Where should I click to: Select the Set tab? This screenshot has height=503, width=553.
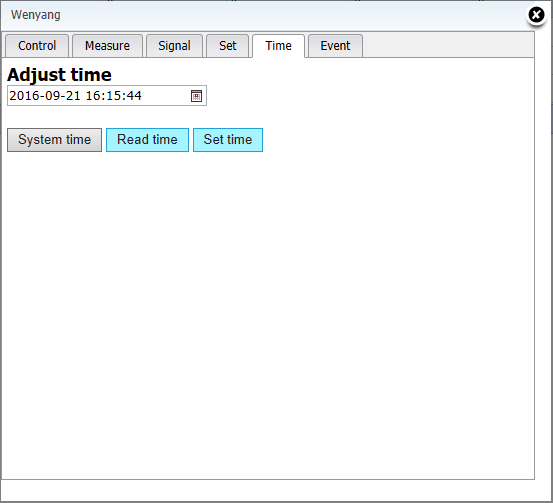227,46
